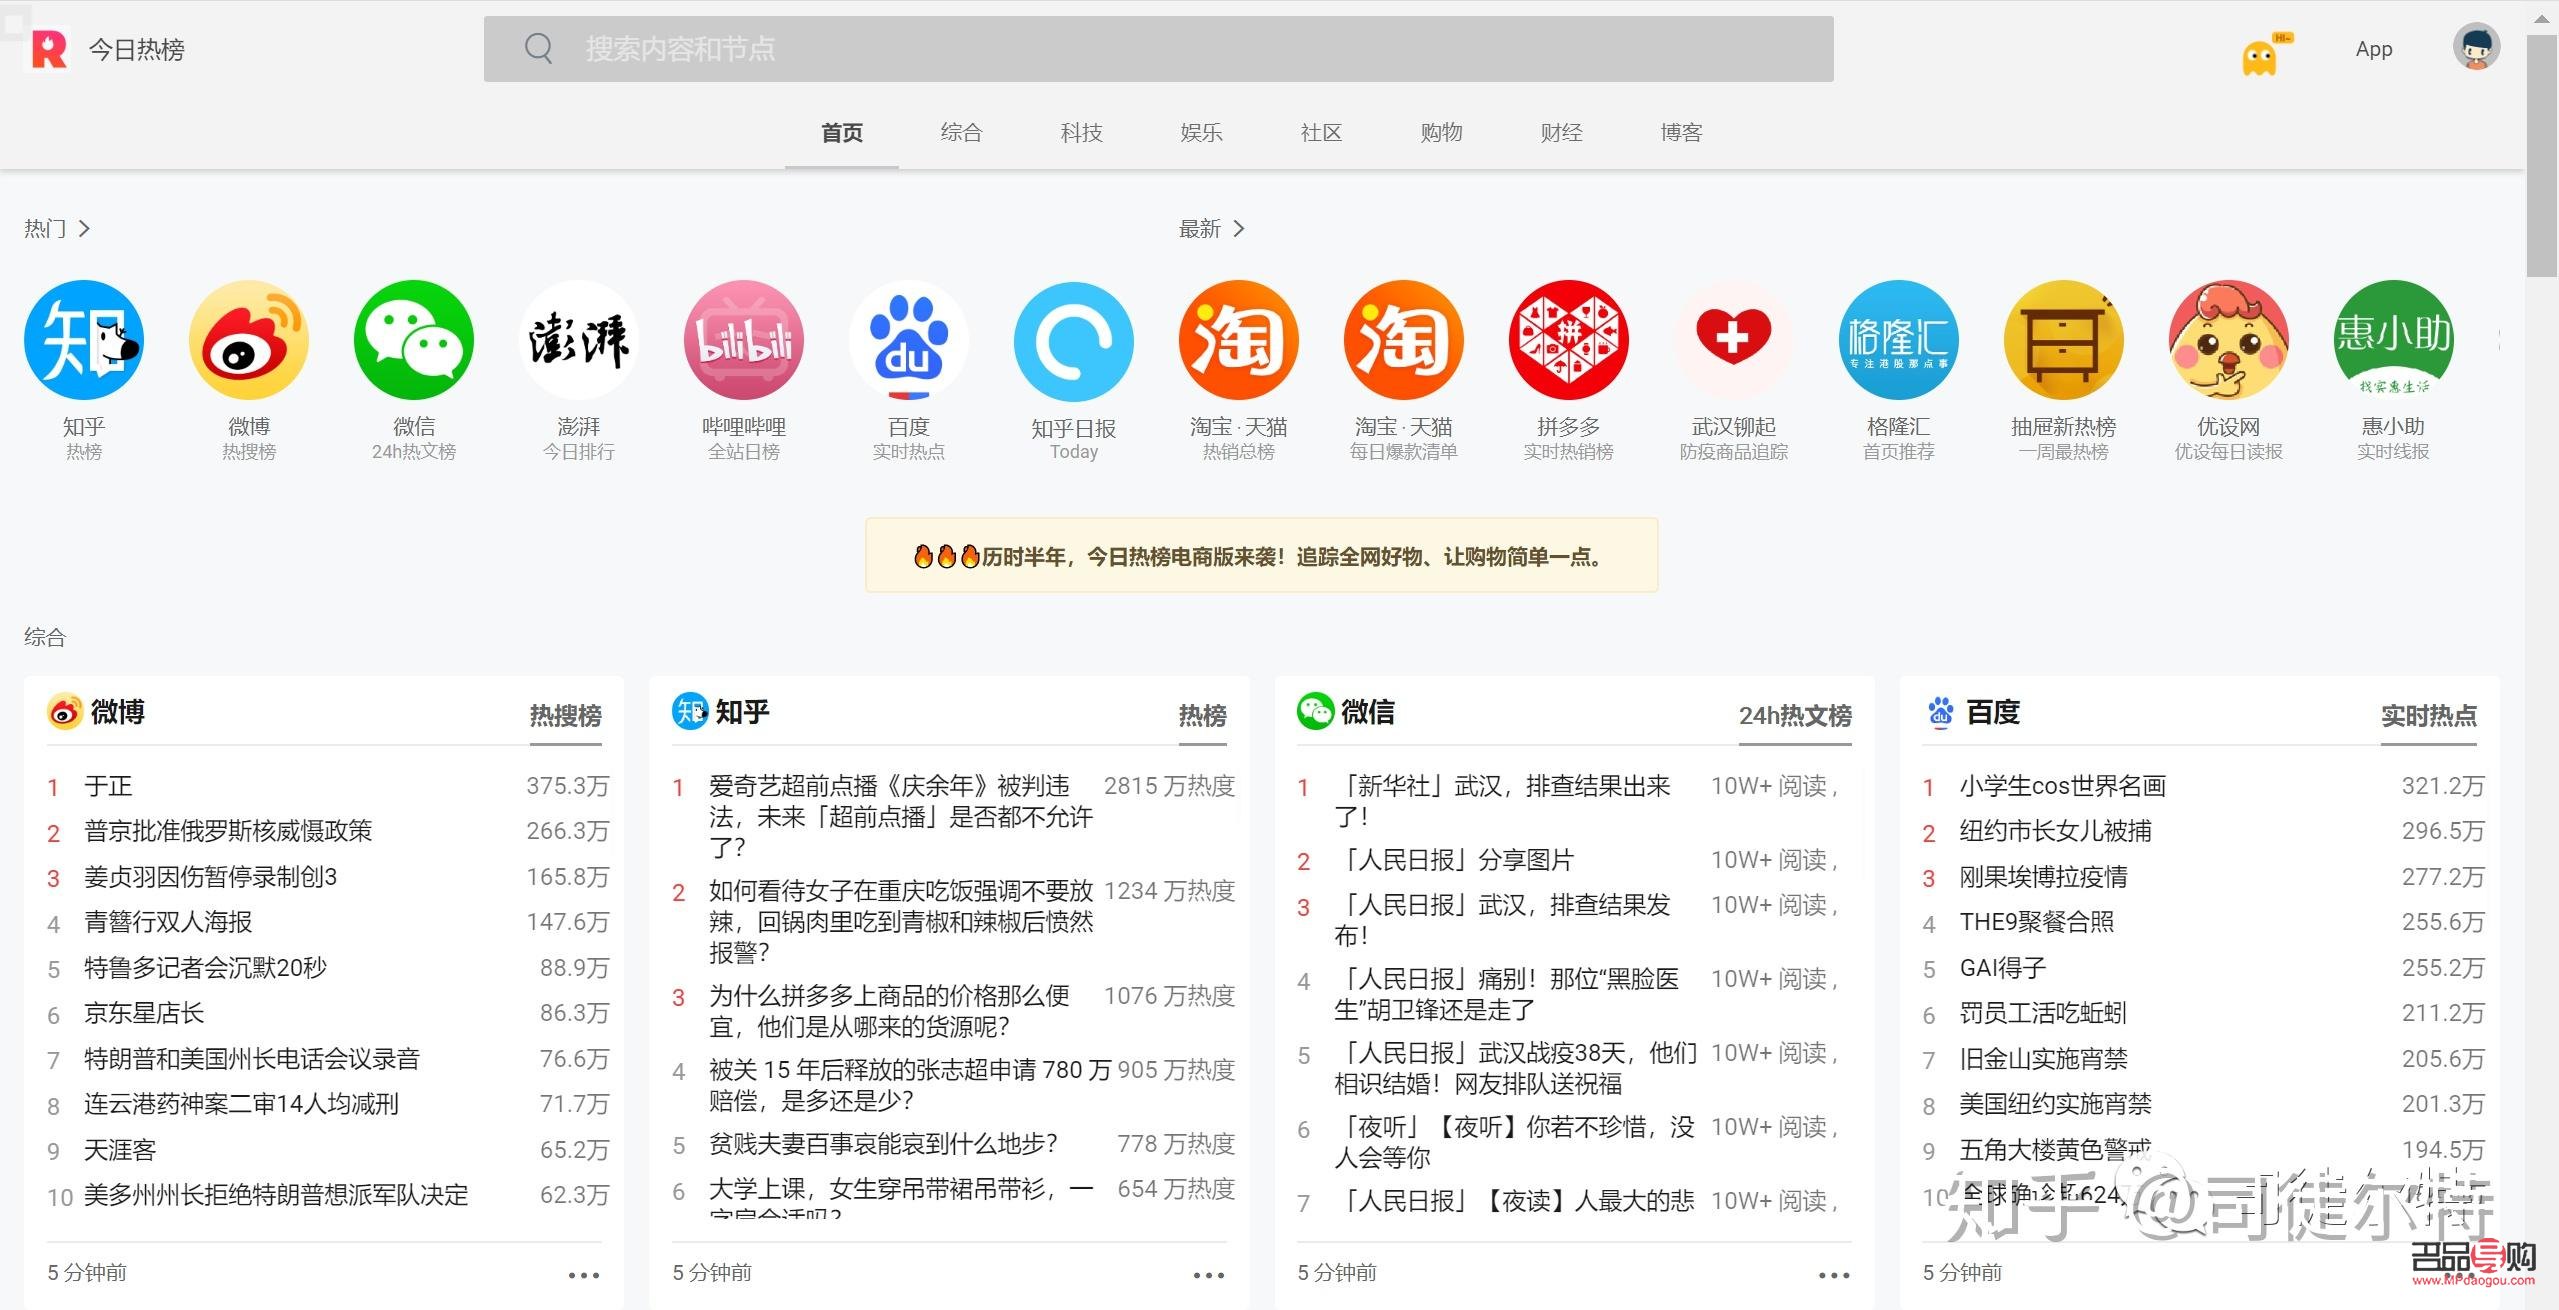This screenshot has height=1310, width=2559.
Task: Open the 格隆汇 首页推荐 icon
Action: [1899, 340]
